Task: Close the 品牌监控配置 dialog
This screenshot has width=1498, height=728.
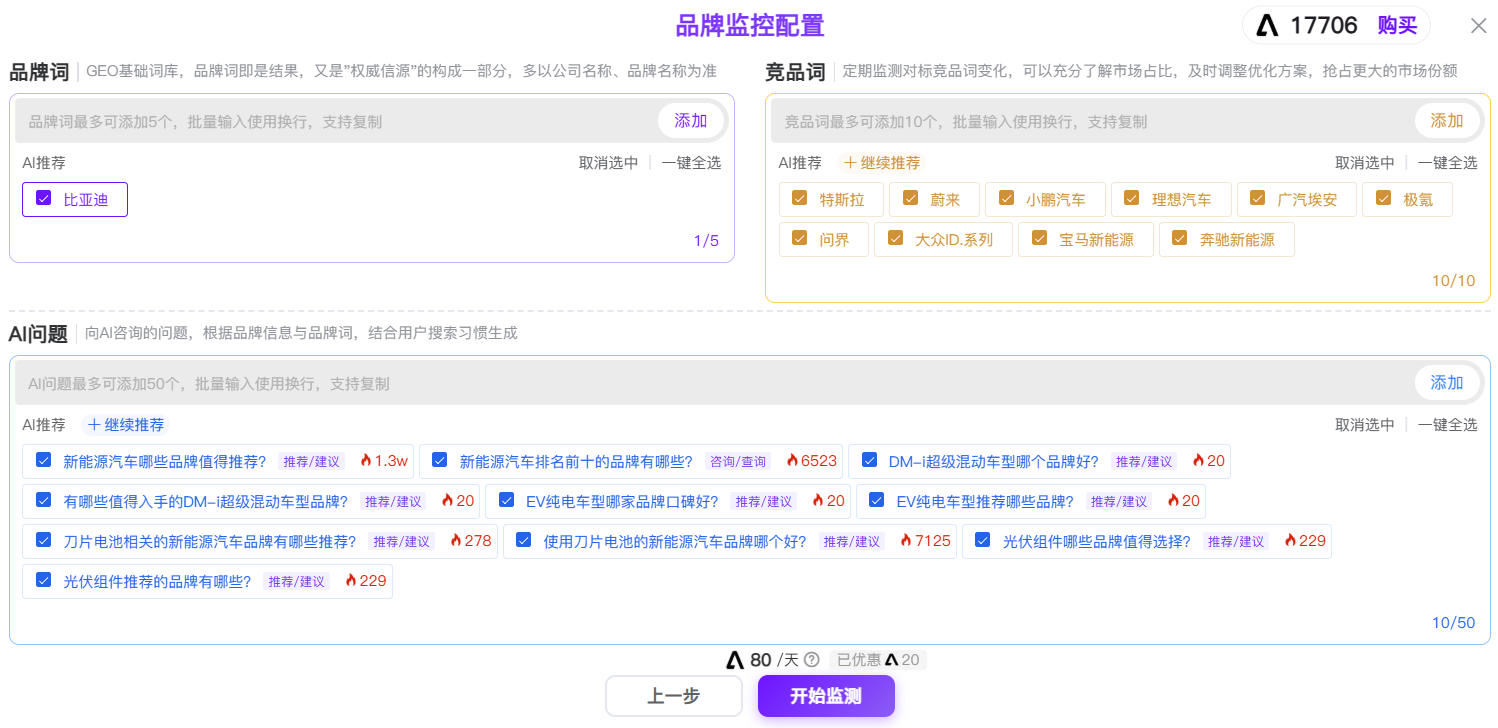Action: 1478,26
